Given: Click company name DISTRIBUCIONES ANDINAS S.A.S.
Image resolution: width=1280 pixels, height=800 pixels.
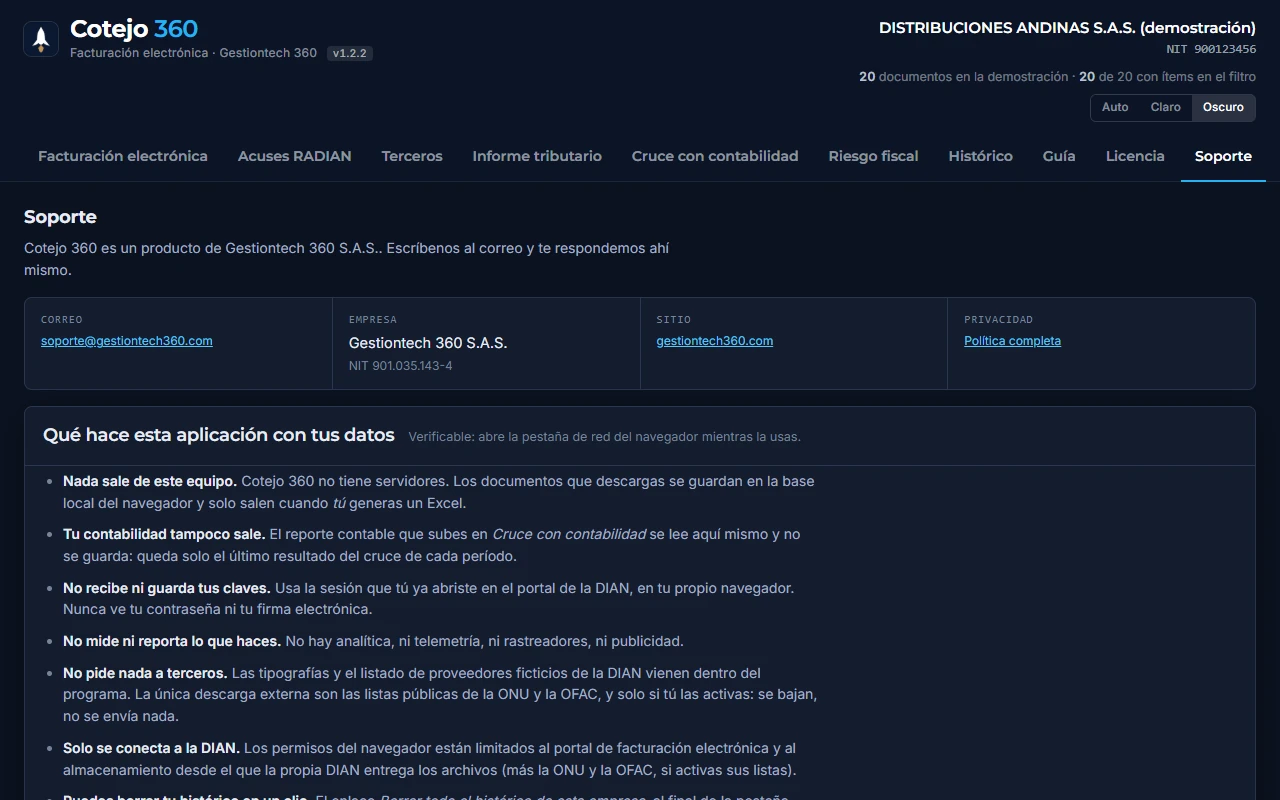Looking at the screenshot, I should (1067, 28).
